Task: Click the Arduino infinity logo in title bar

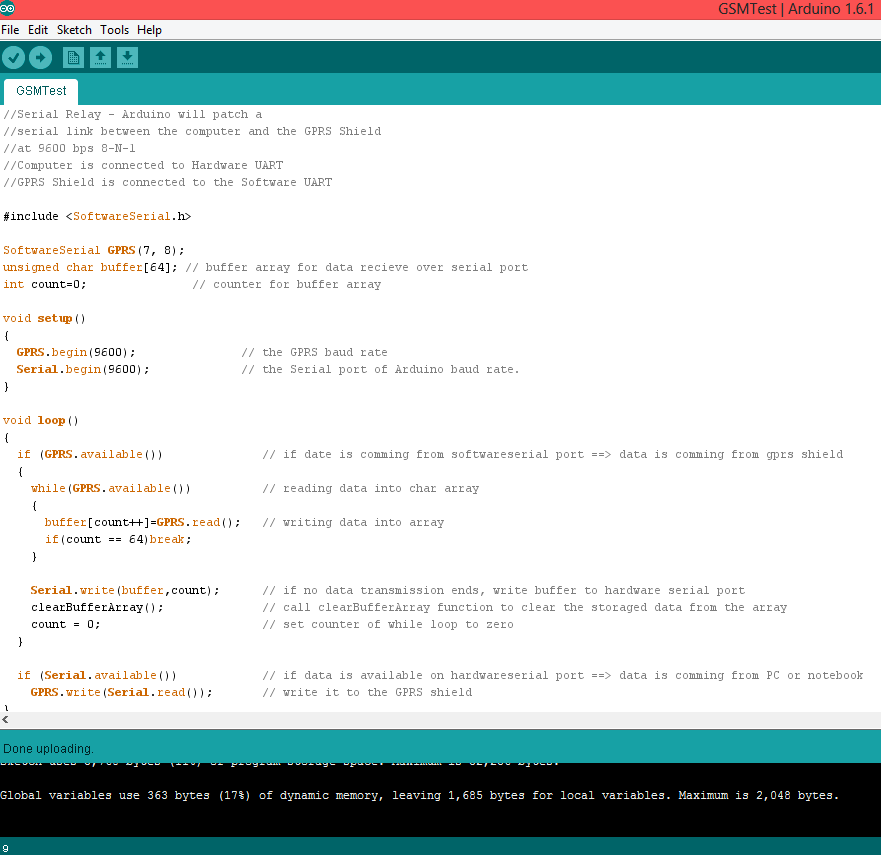Action: point(7,8)
